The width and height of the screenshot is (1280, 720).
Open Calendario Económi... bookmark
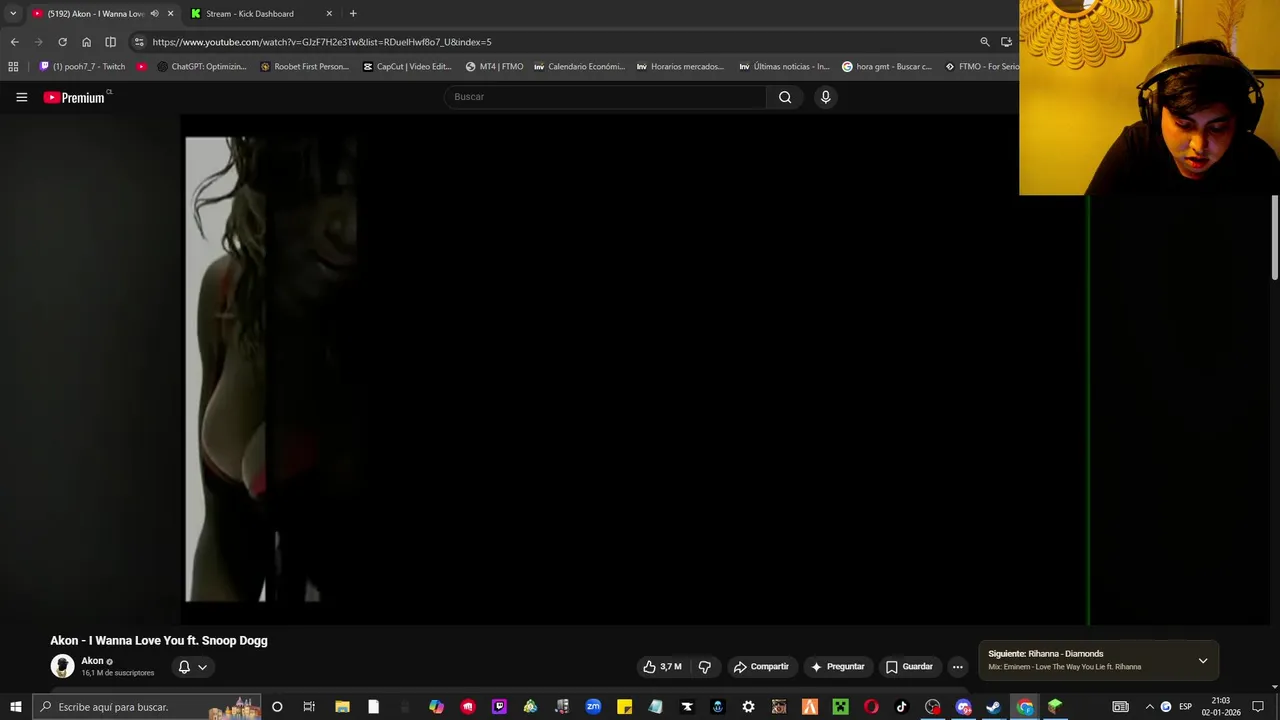tap(579, 67)
